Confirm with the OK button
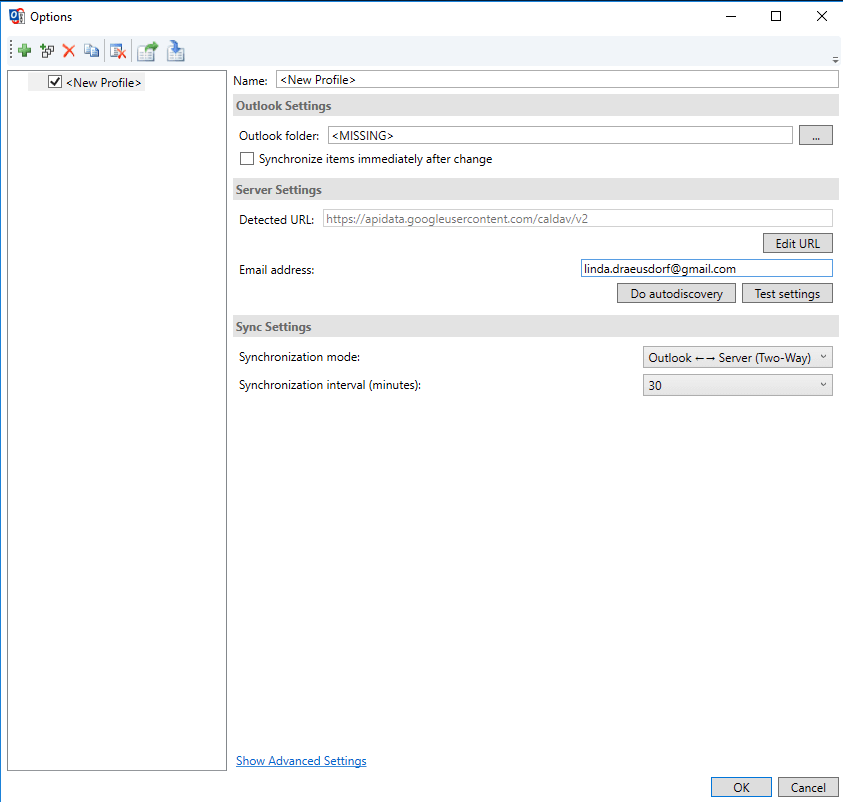The image size is (843, 802). tap(741, 787)
